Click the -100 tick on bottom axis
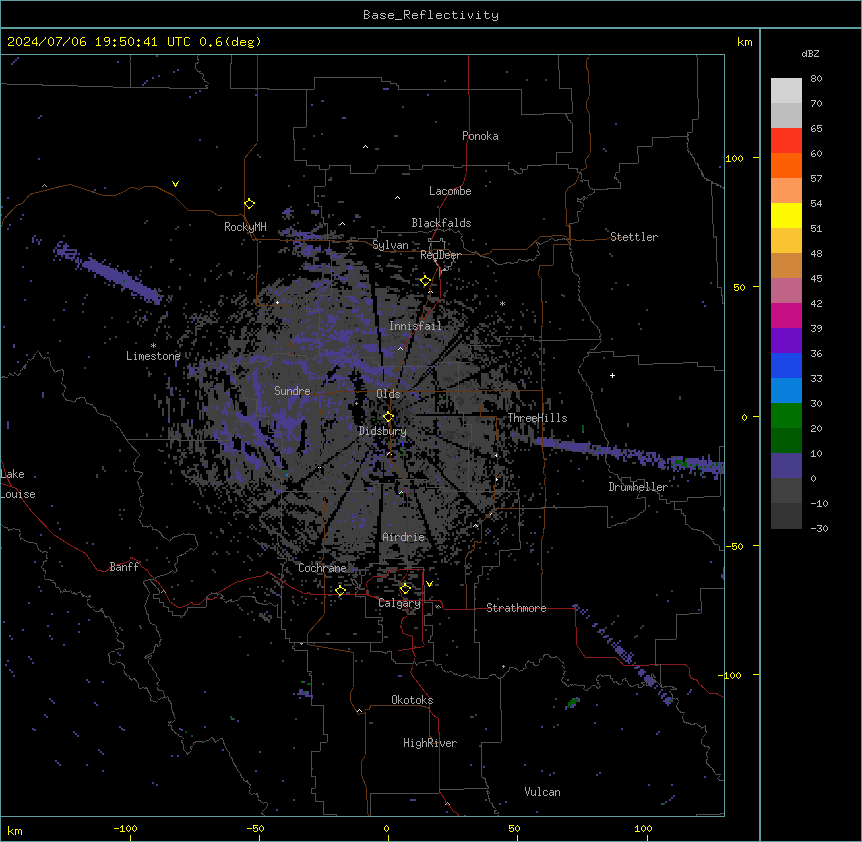 coord(125,828)
